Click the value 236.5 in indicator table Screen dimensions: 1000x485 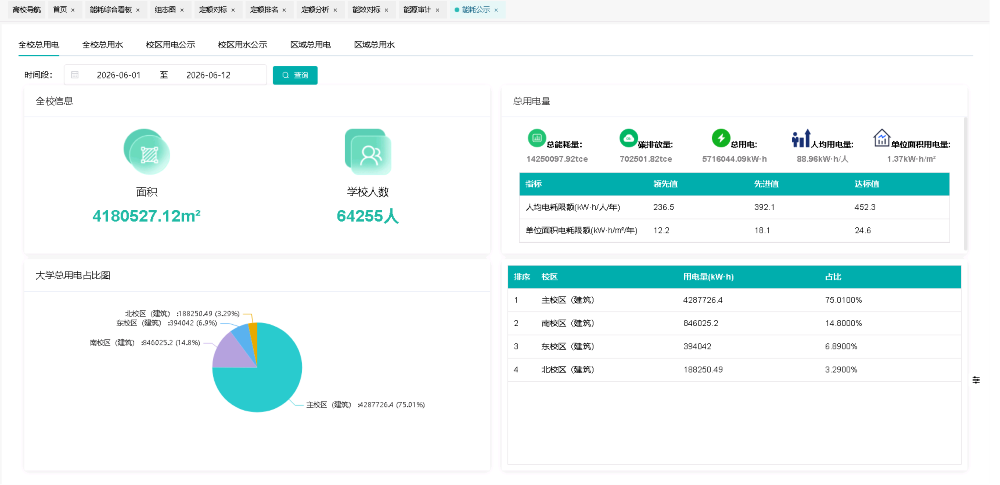pyautogui.click(x=664, y=207)
